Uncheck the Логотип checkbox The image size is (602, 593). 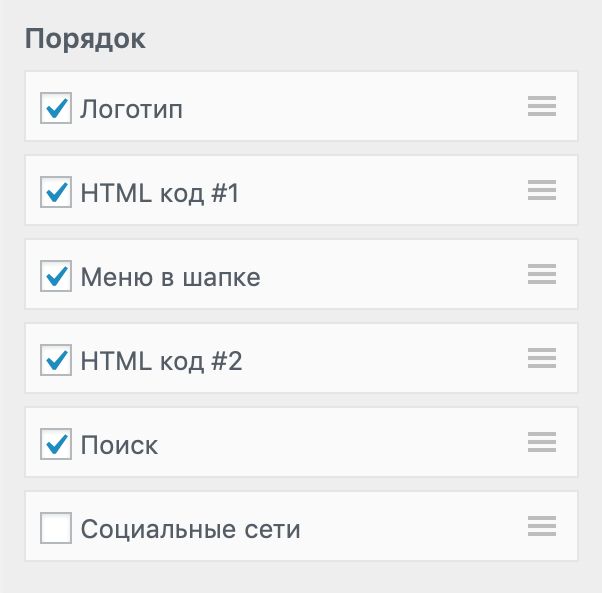[56, 108]
